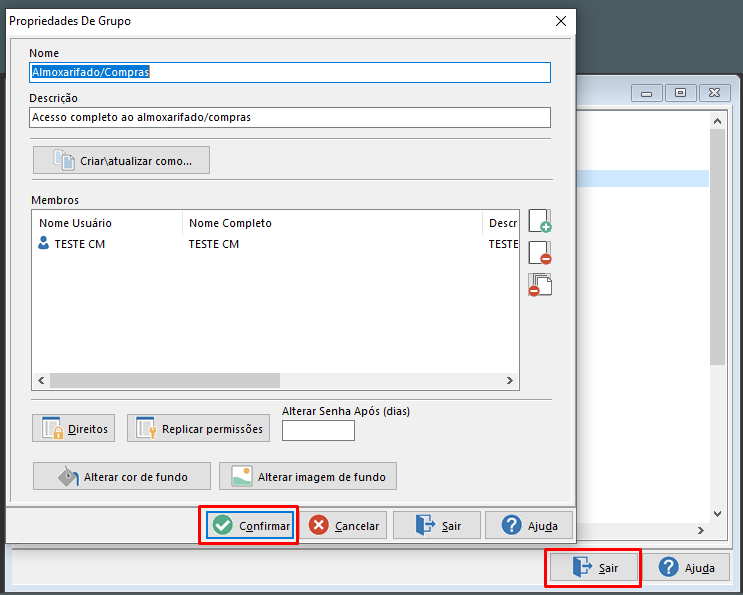Viewport: 743px width, 595px height.
Task: Select the highlighted row in the background window
Action: 643,179
